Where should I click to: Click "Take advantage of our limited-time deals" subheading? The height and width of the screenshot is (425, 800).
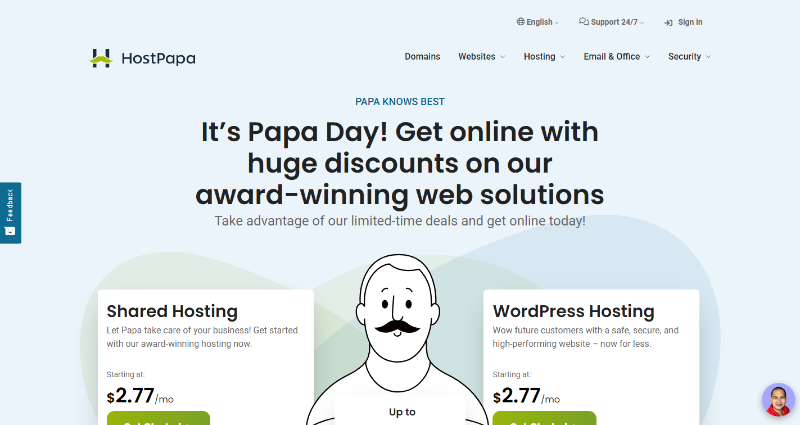400,221
